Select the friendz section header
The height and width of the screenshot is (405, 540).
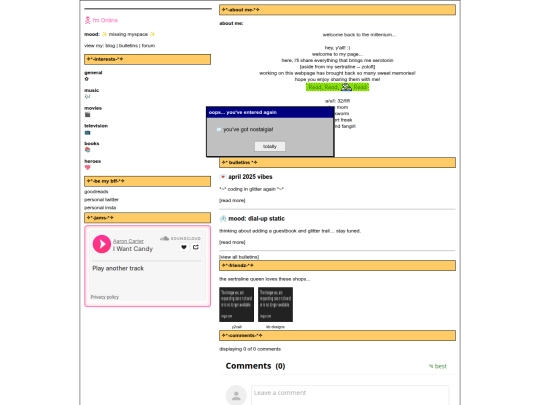click(338, 266)
